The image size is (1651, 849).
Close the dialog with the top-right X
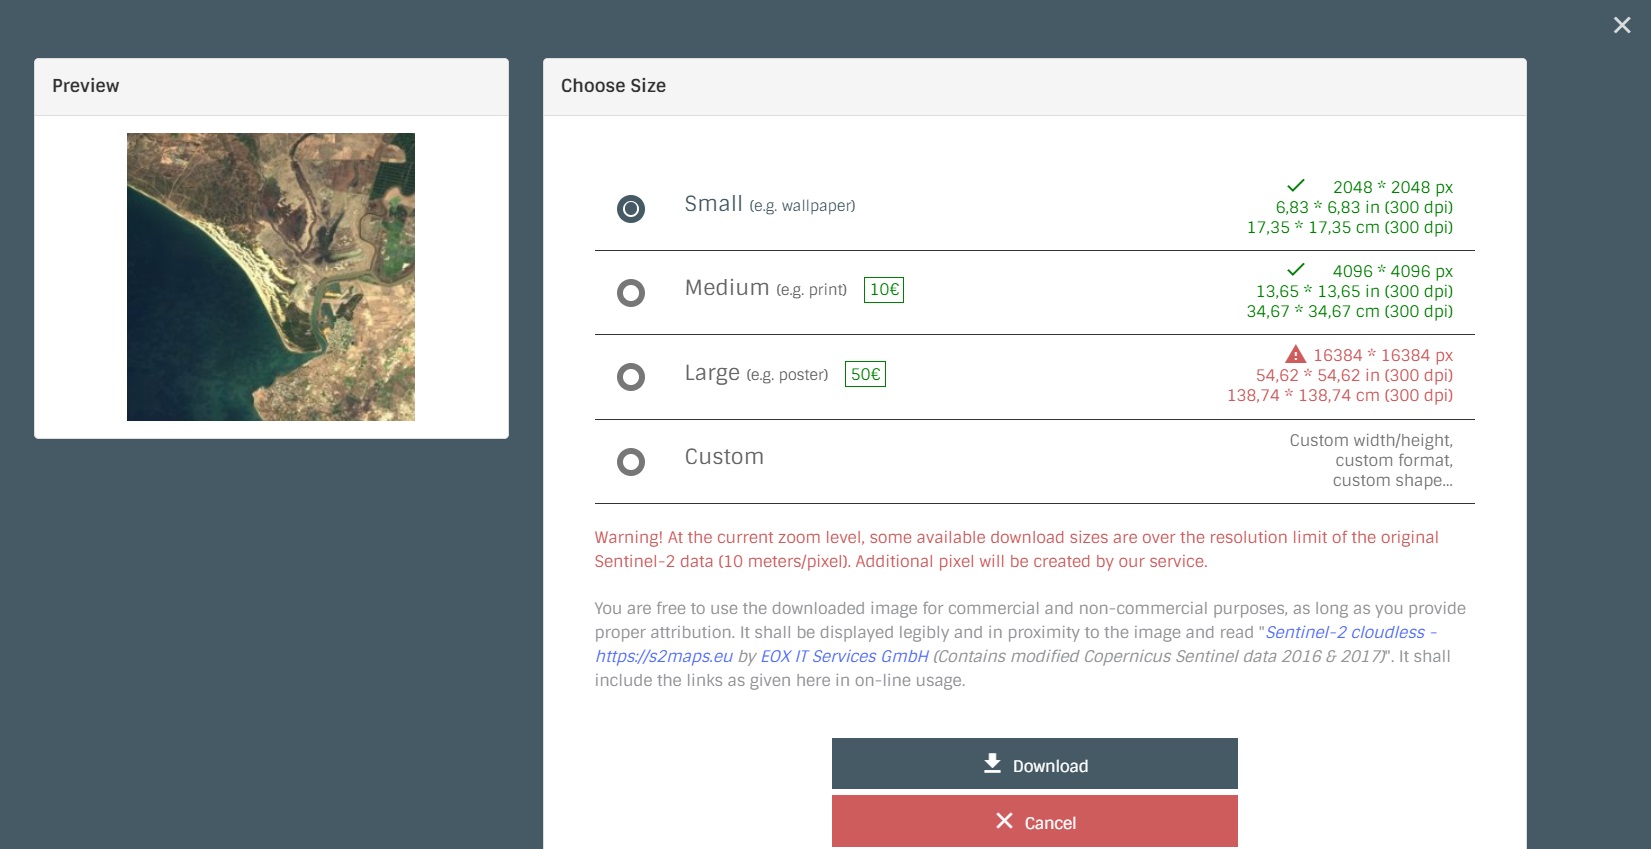1621,26
